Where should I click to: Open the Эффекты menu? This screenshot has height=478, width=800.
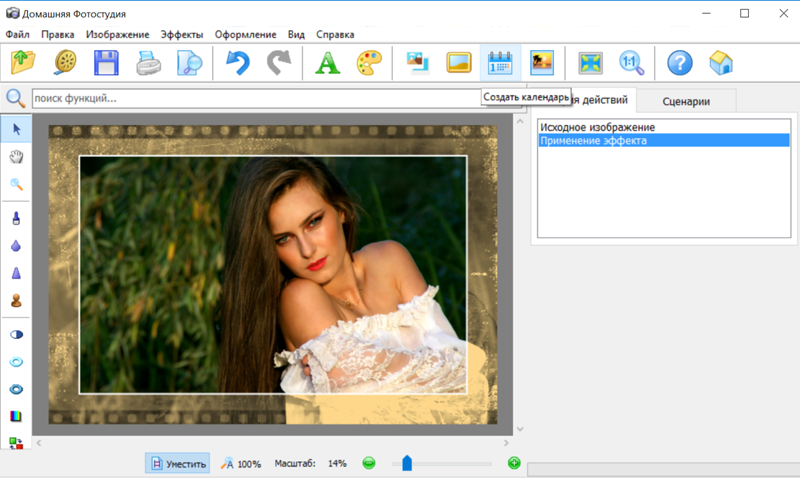click(181, 34)
